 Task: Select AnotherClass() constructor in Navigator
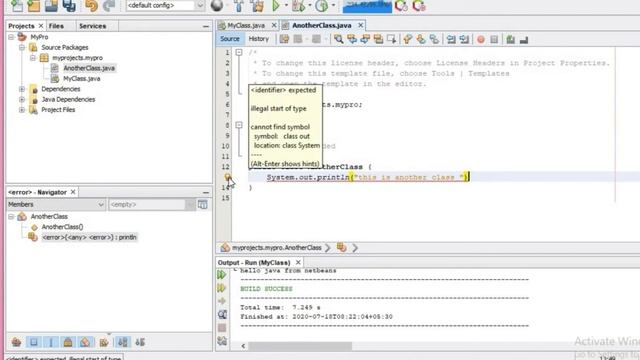click(62, 227)
